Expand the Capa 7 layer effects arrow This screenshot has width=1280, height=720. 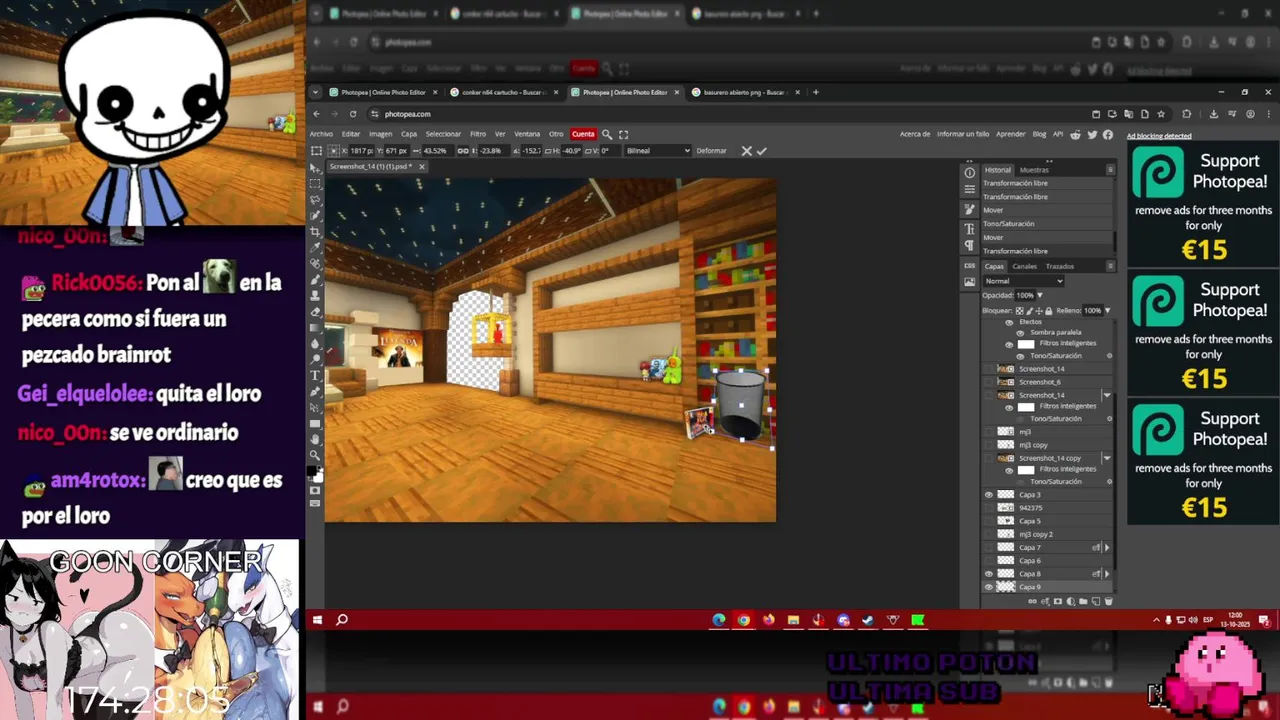click(1106, 548)
